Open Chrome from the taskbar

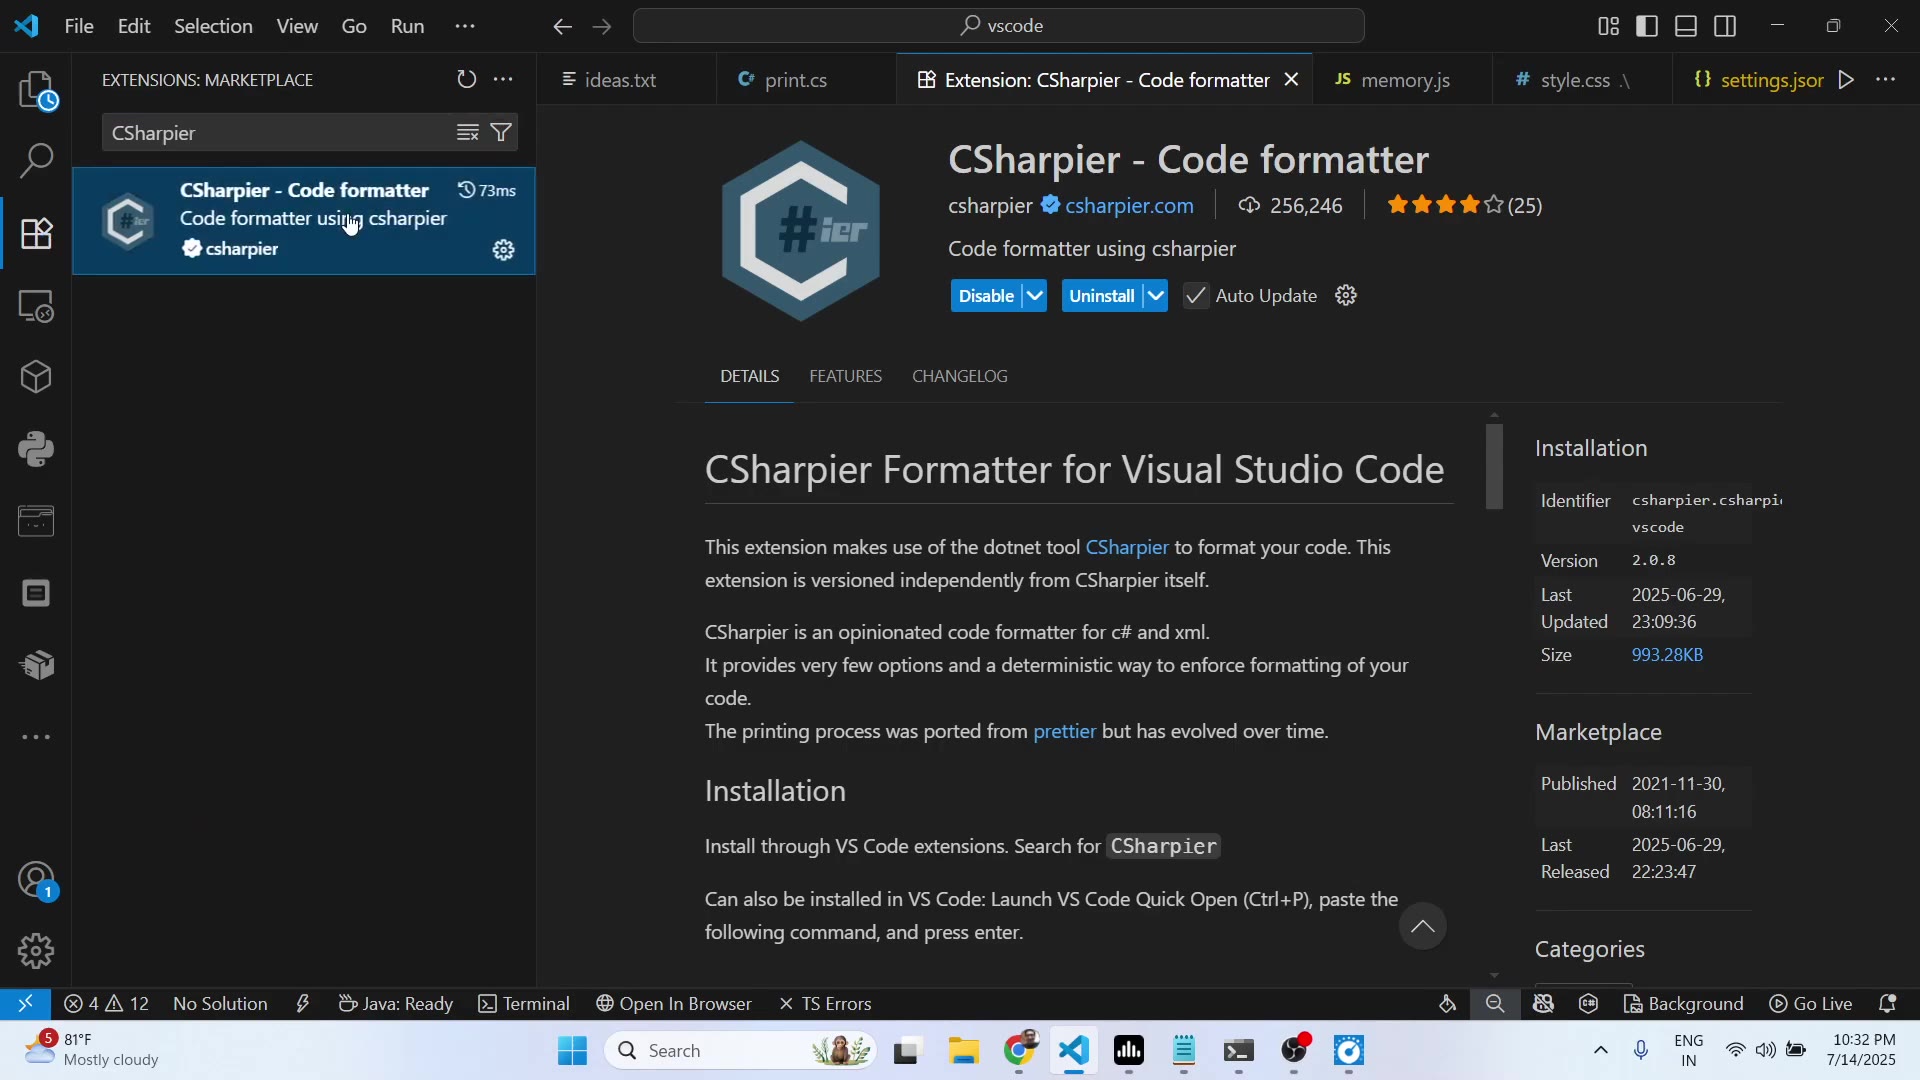1020,1052
